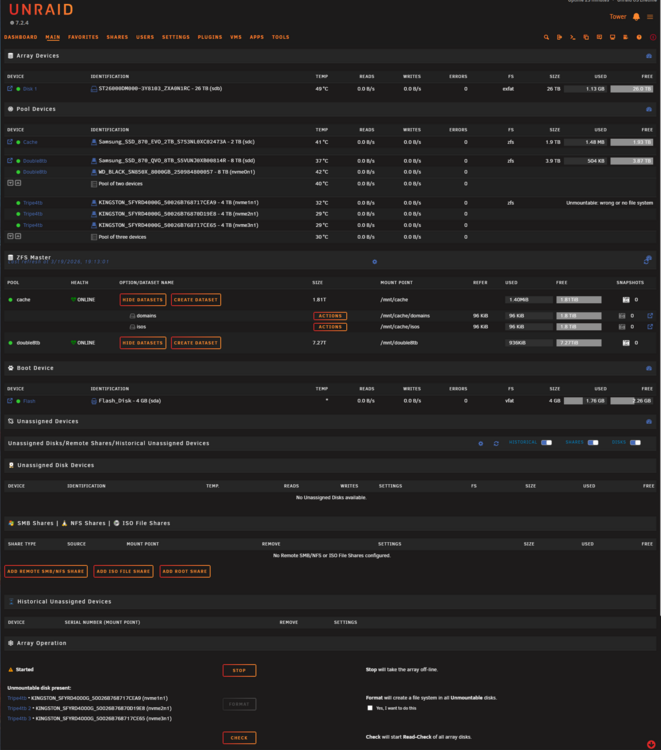Click Add ISO File Share button

point(123,571)
